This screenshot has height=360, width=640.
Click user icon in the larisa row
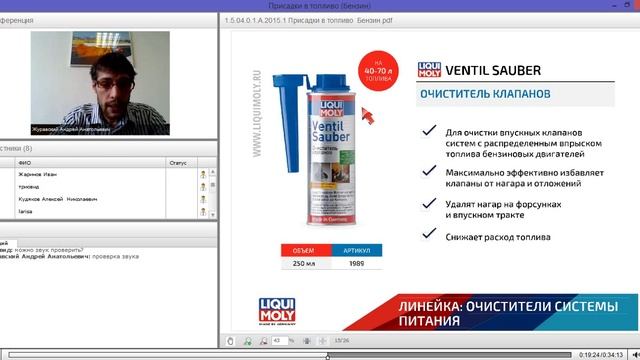click(x=203, y=211)
